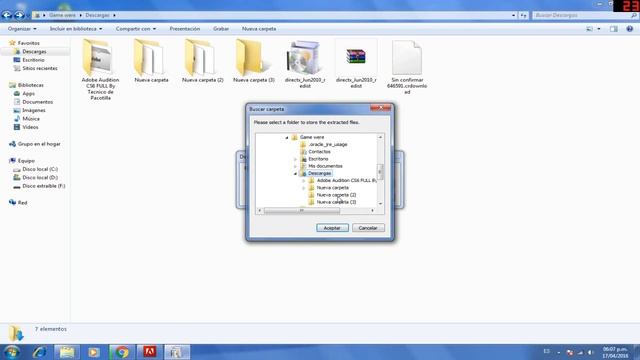The image size is (640, 360).
Task: Click horizontal scrollbar in folder tree
Action: coord(302,211)
